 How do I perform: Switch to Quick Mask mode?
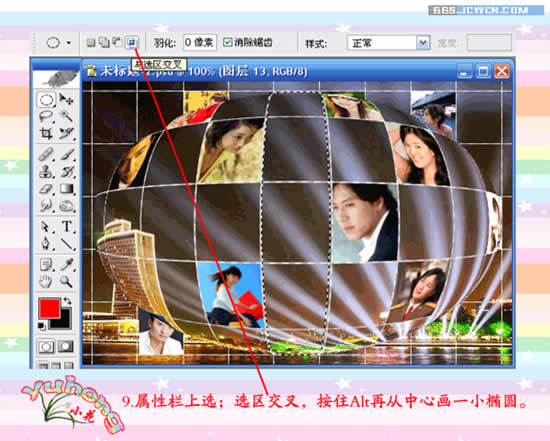click(66, 347)
